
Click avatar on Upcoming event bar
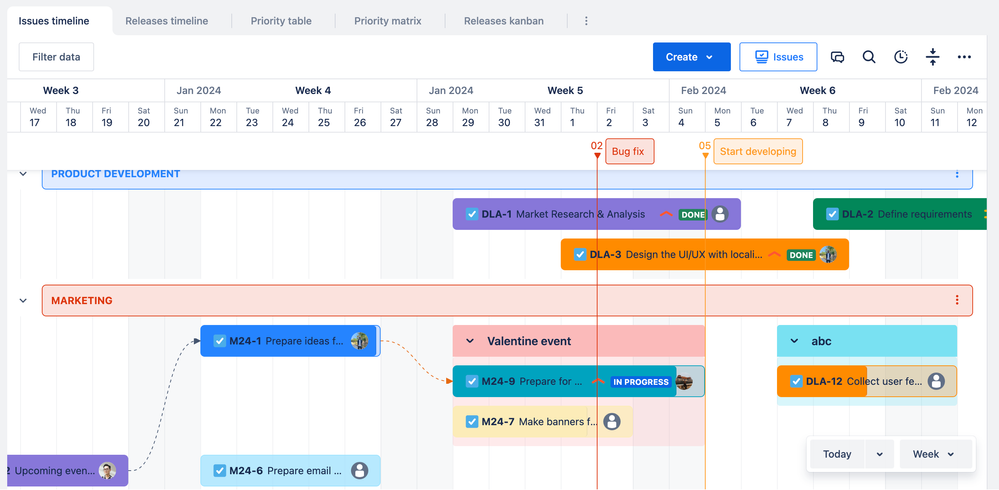[x=107, y=471]
